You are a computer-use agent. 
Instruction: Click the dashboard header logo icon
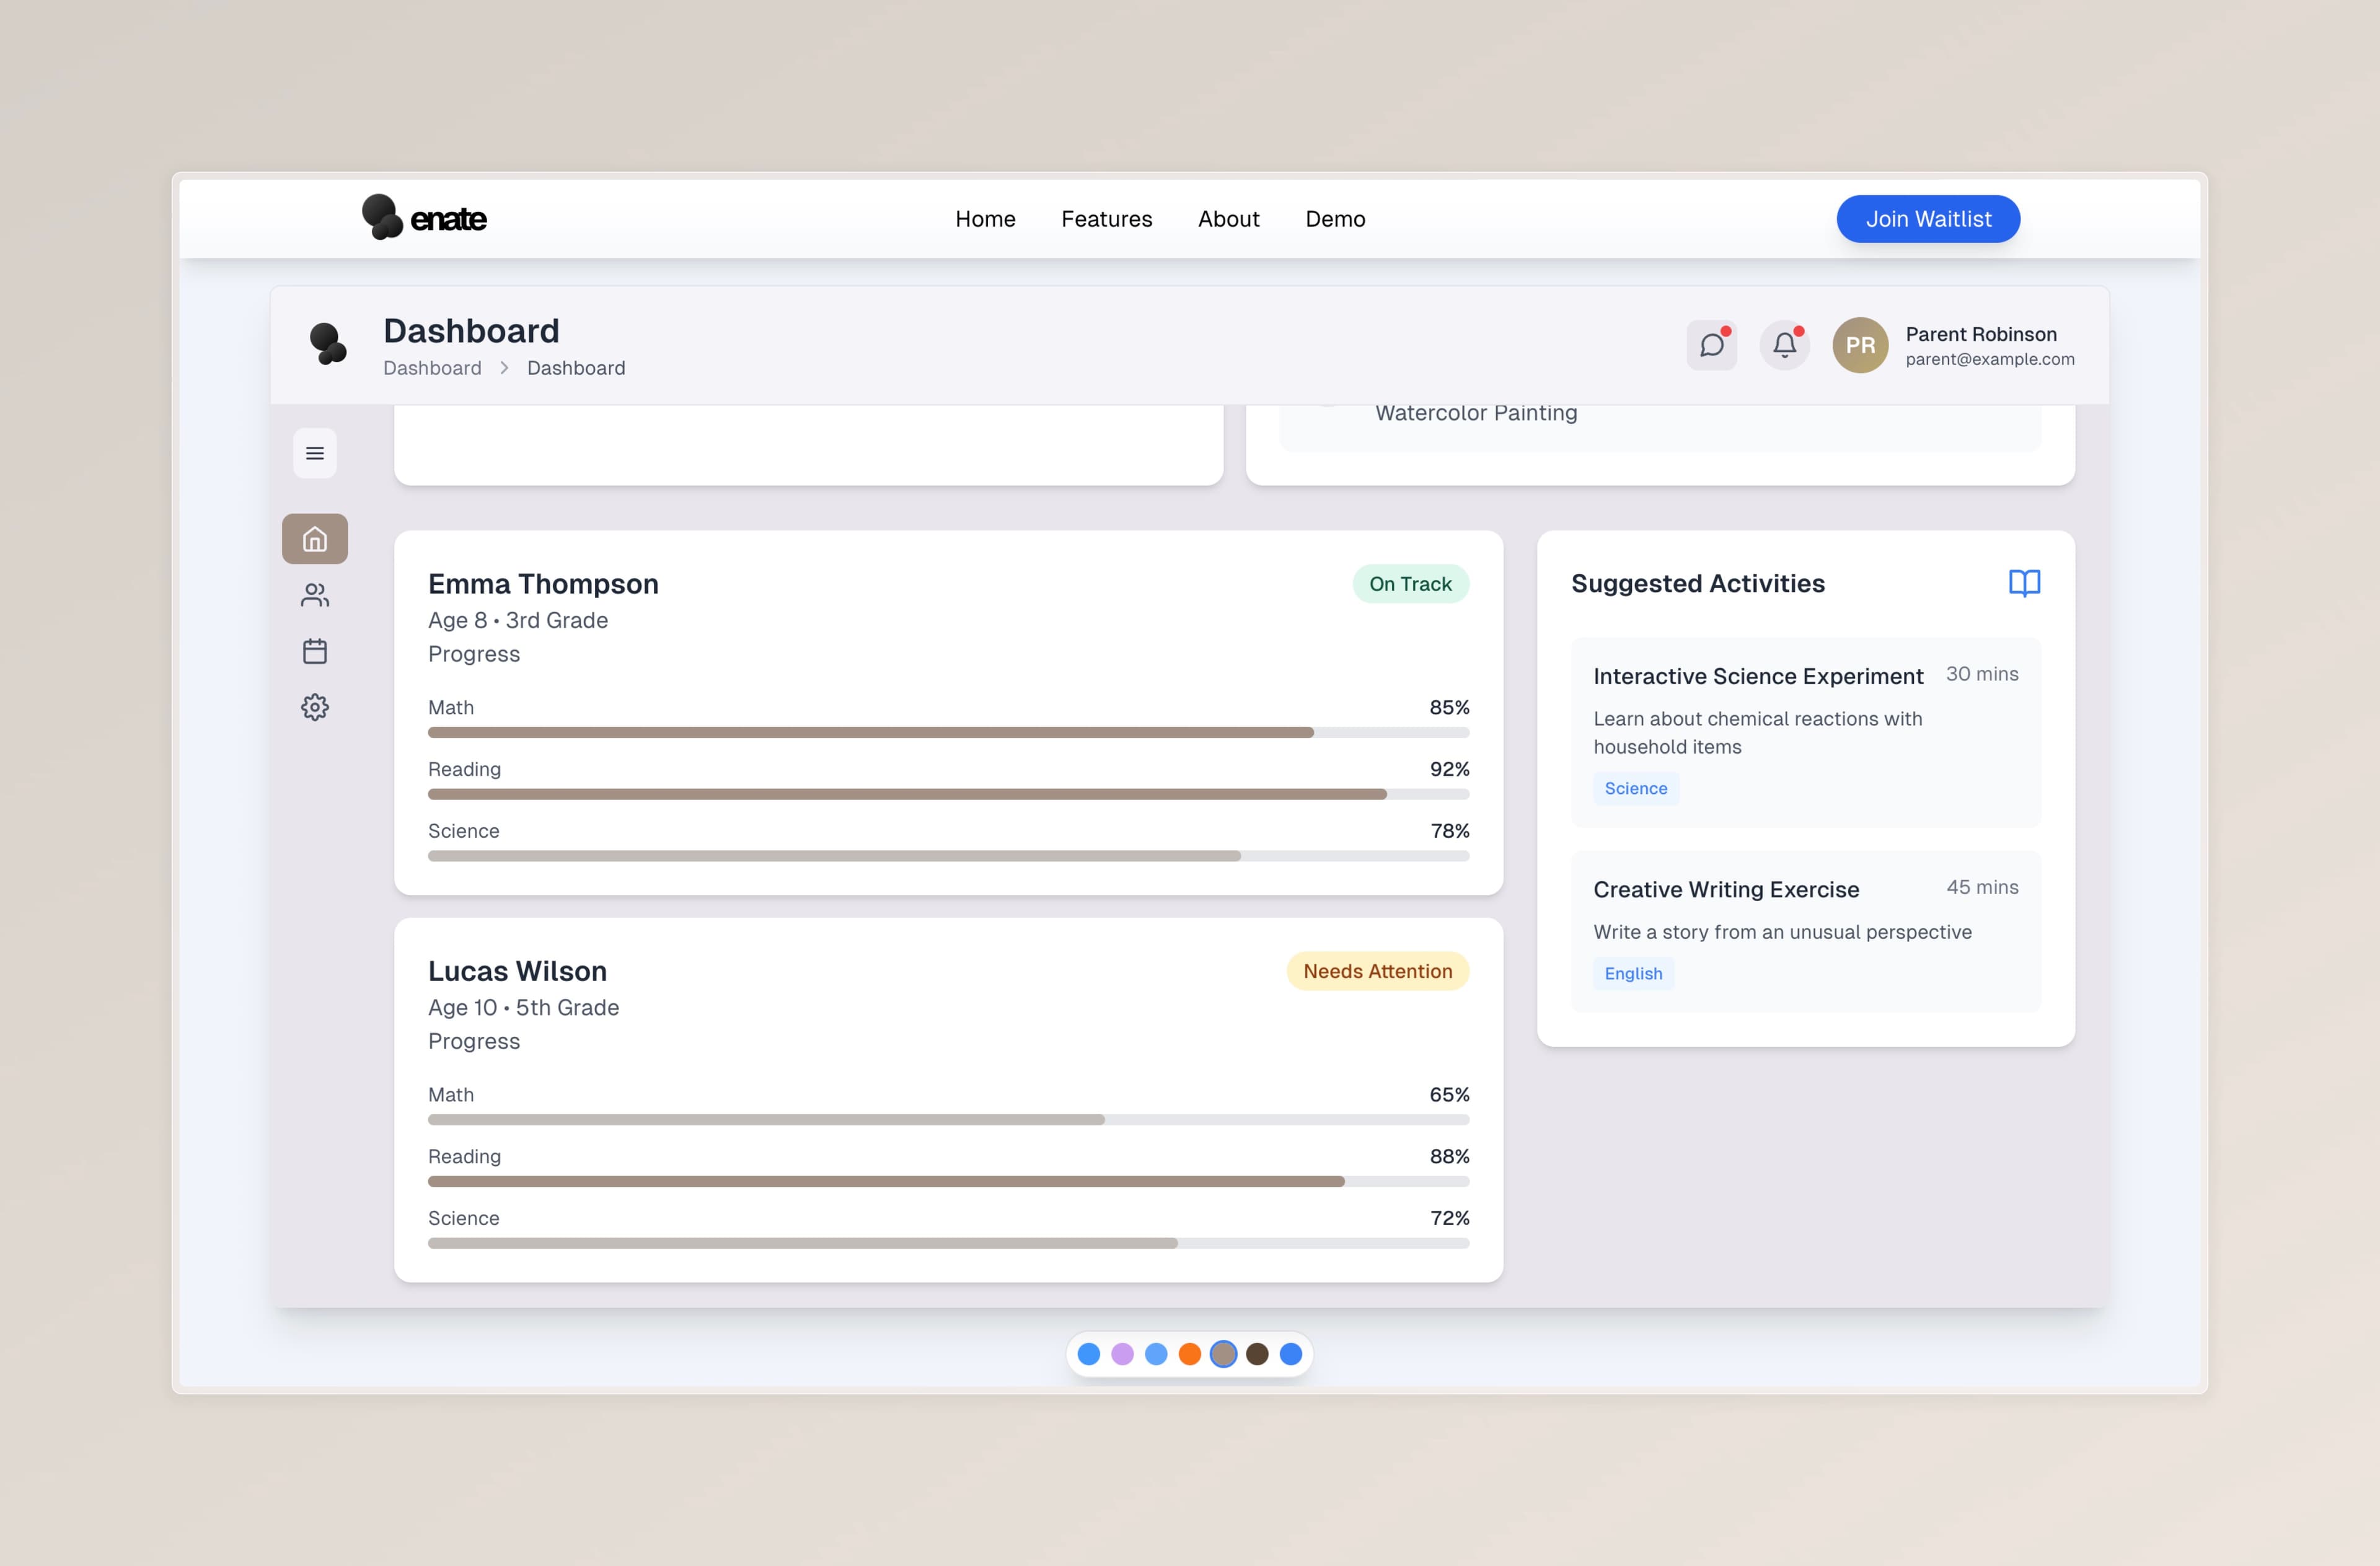tap(328, 344)
